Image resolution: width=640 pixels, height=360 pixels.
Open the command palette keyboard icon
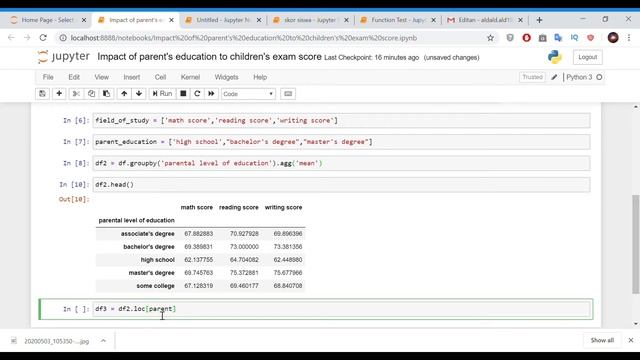pyautogui.click(x=288, y=94)
